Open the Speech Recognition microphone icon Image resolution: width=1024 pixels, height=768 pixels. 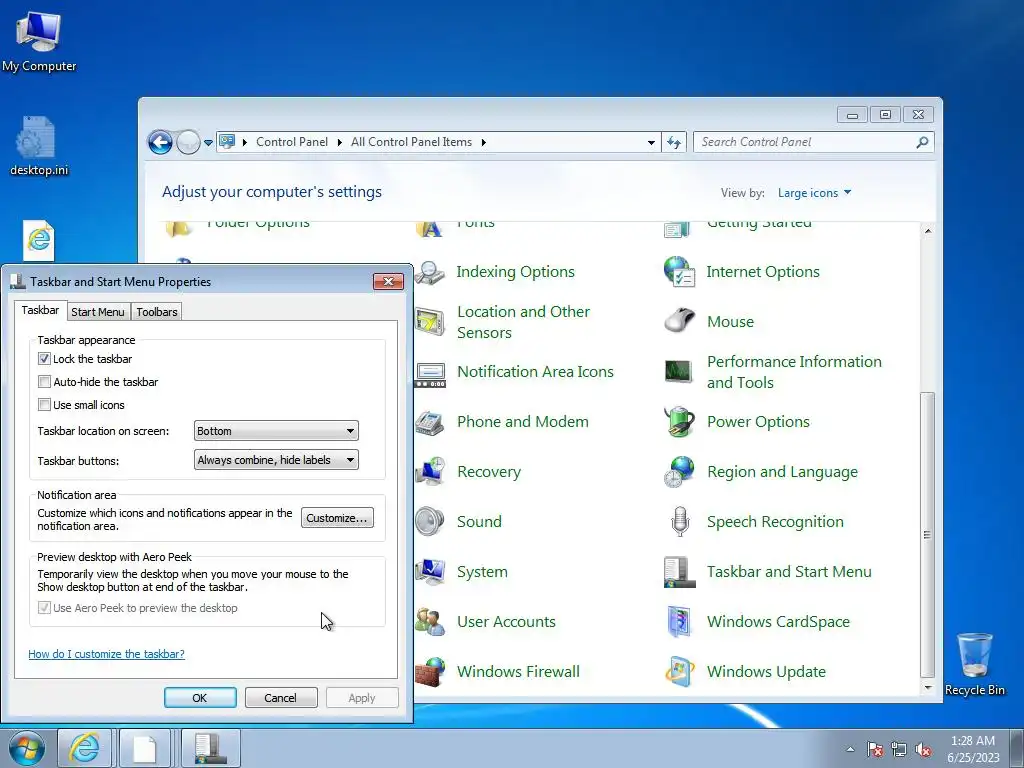[679, 521]
